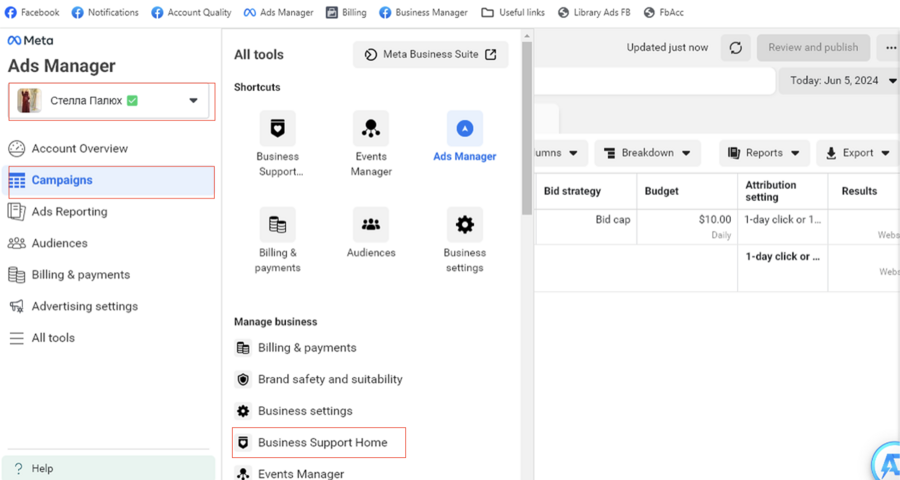Click the Bid strategy column header
Image resolution: width=900 pixels, height=480 pixels.
click(585, 191)
